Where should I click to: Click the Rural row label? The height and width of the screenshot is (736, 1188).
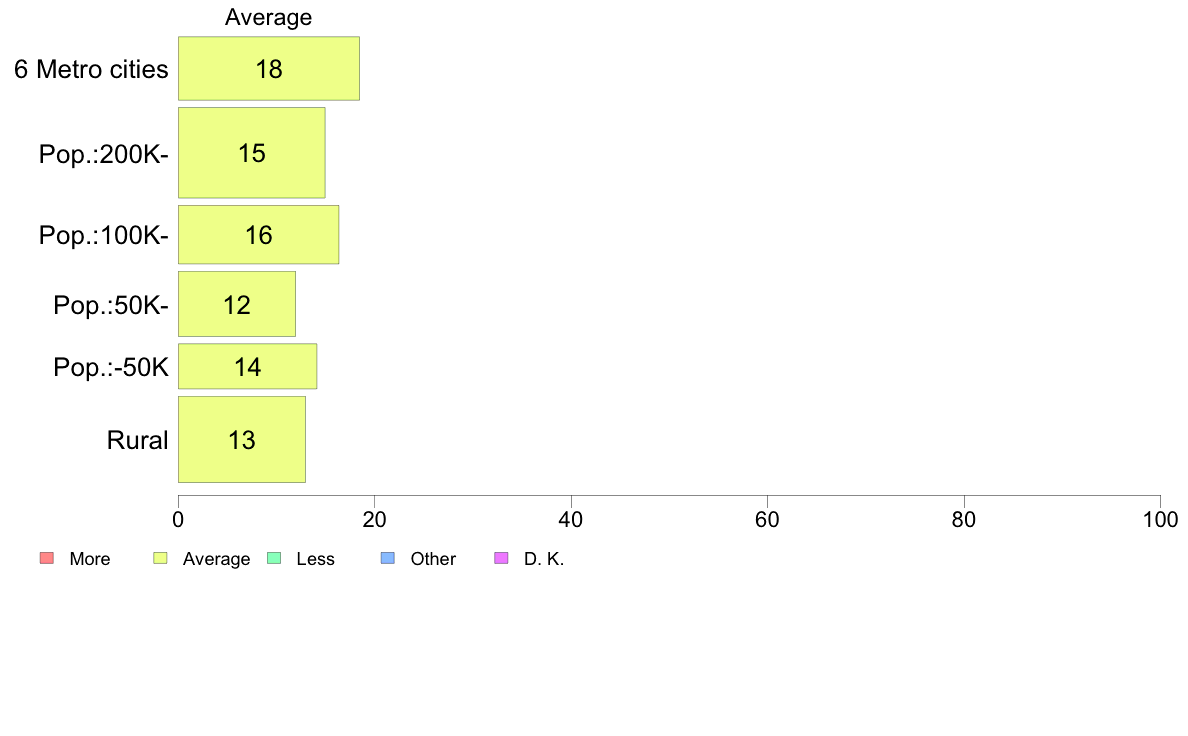pyautogui.click(x=137, y=440)
